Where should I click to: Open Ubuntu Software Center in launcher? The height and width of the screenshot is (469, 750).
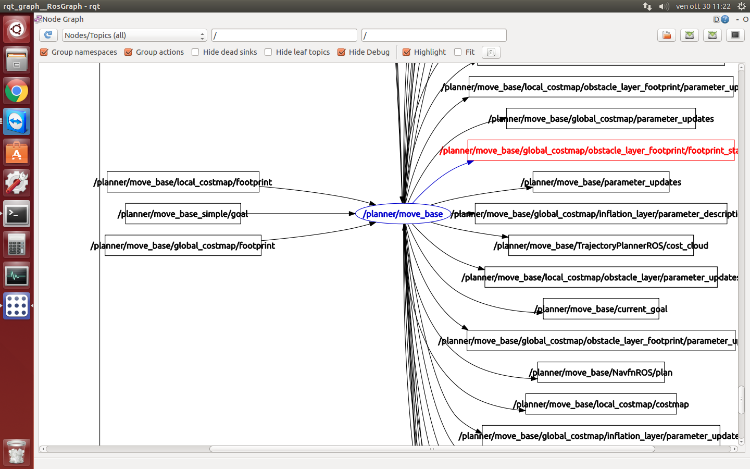[16, 153]
